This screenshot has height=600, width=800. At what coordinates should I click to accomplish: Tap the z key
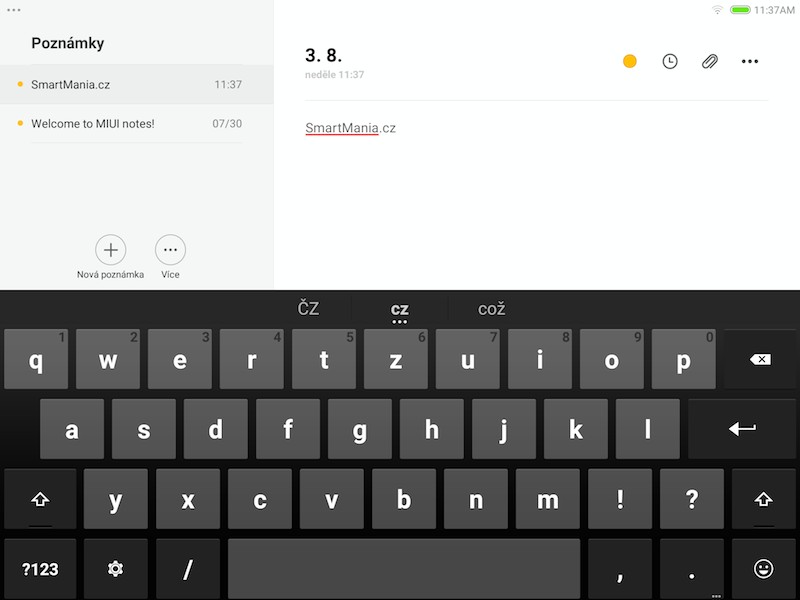click(396, 360)
